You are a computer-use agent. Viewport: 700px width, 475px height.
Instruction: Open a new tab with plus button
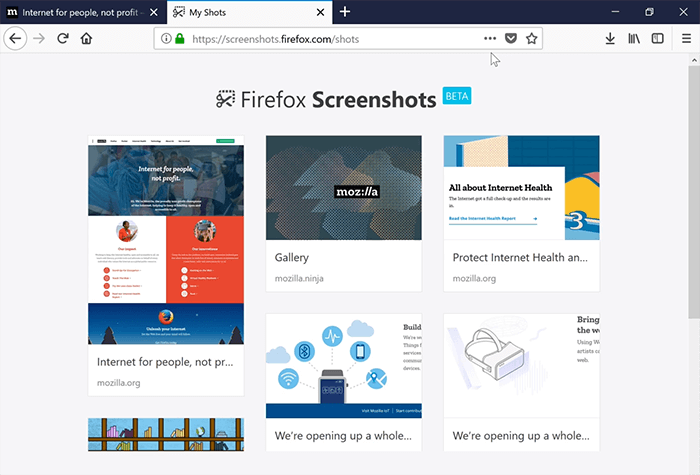pyautogui.click(x=345, y=11)
